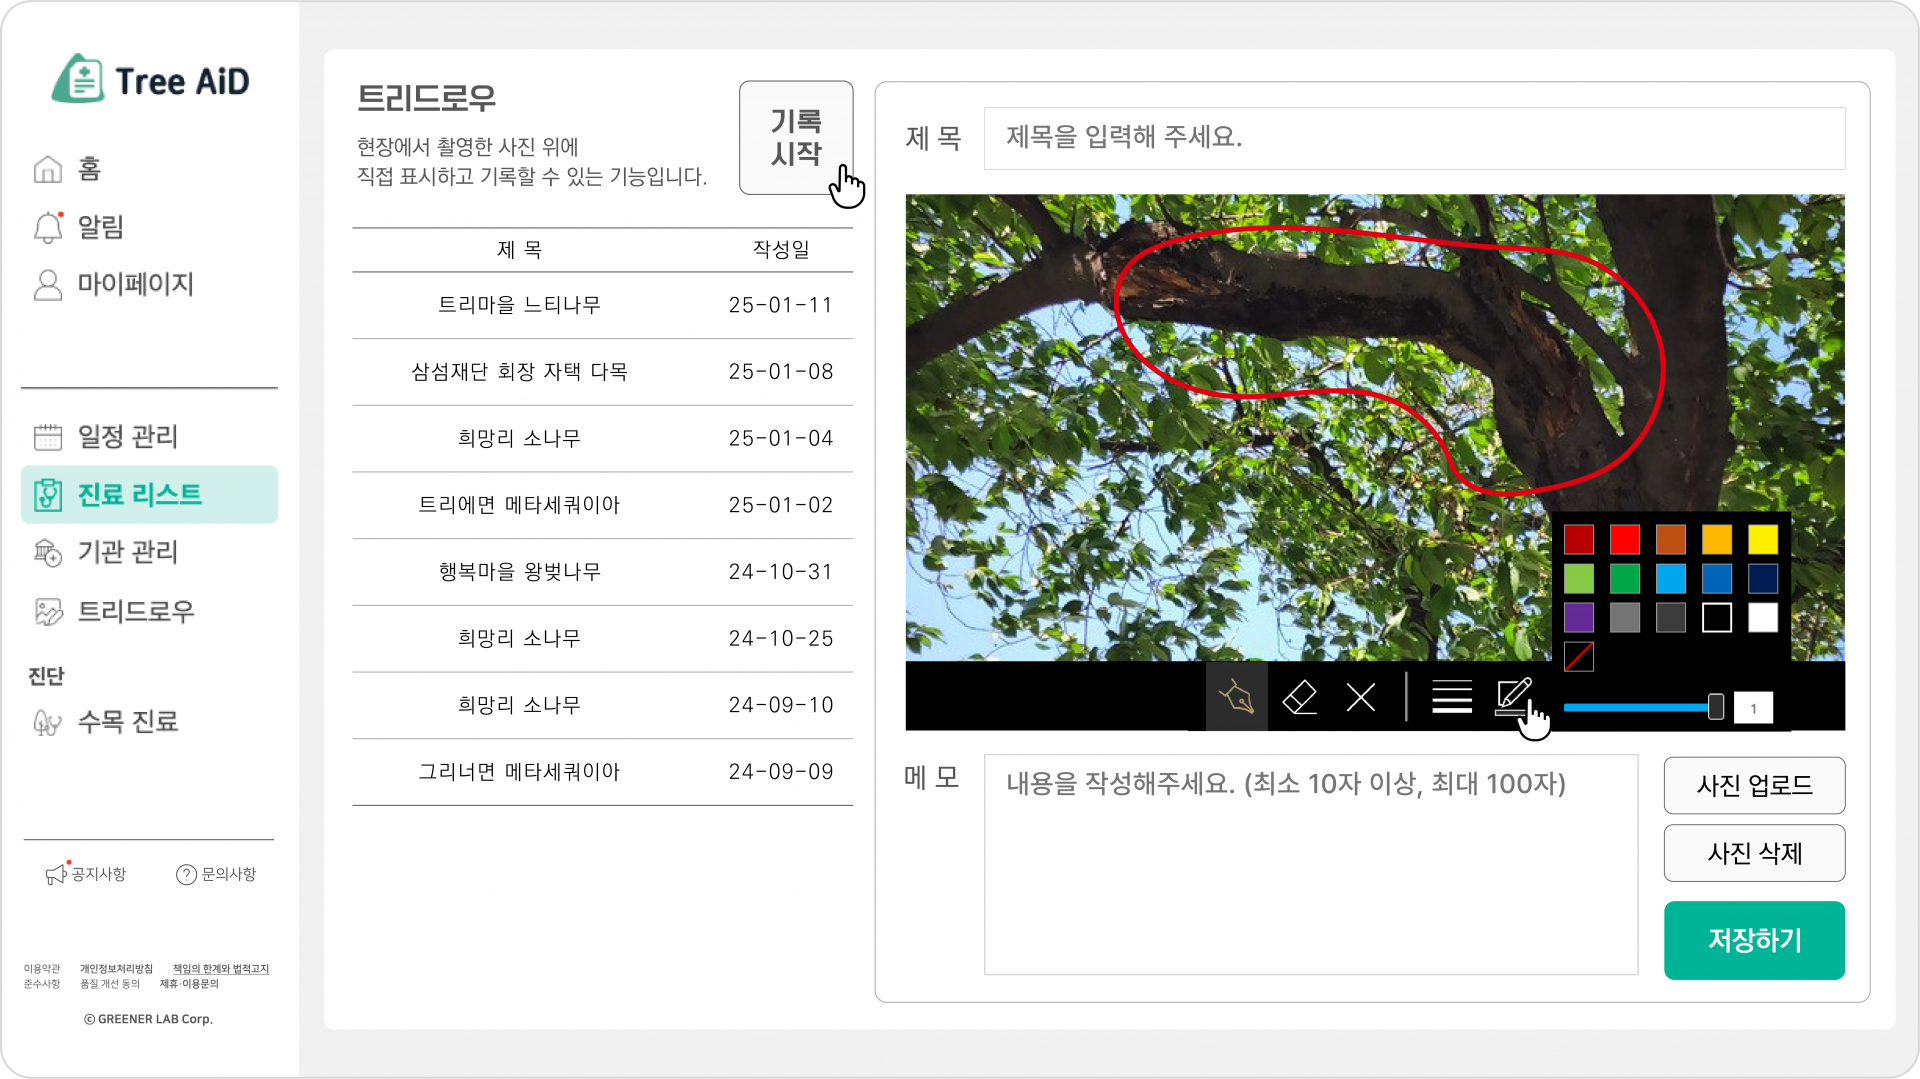The width and height of the screenshot is (1920, 1079).
Task: Click the 사진 업로드 button
Action: click(1753, 786)
